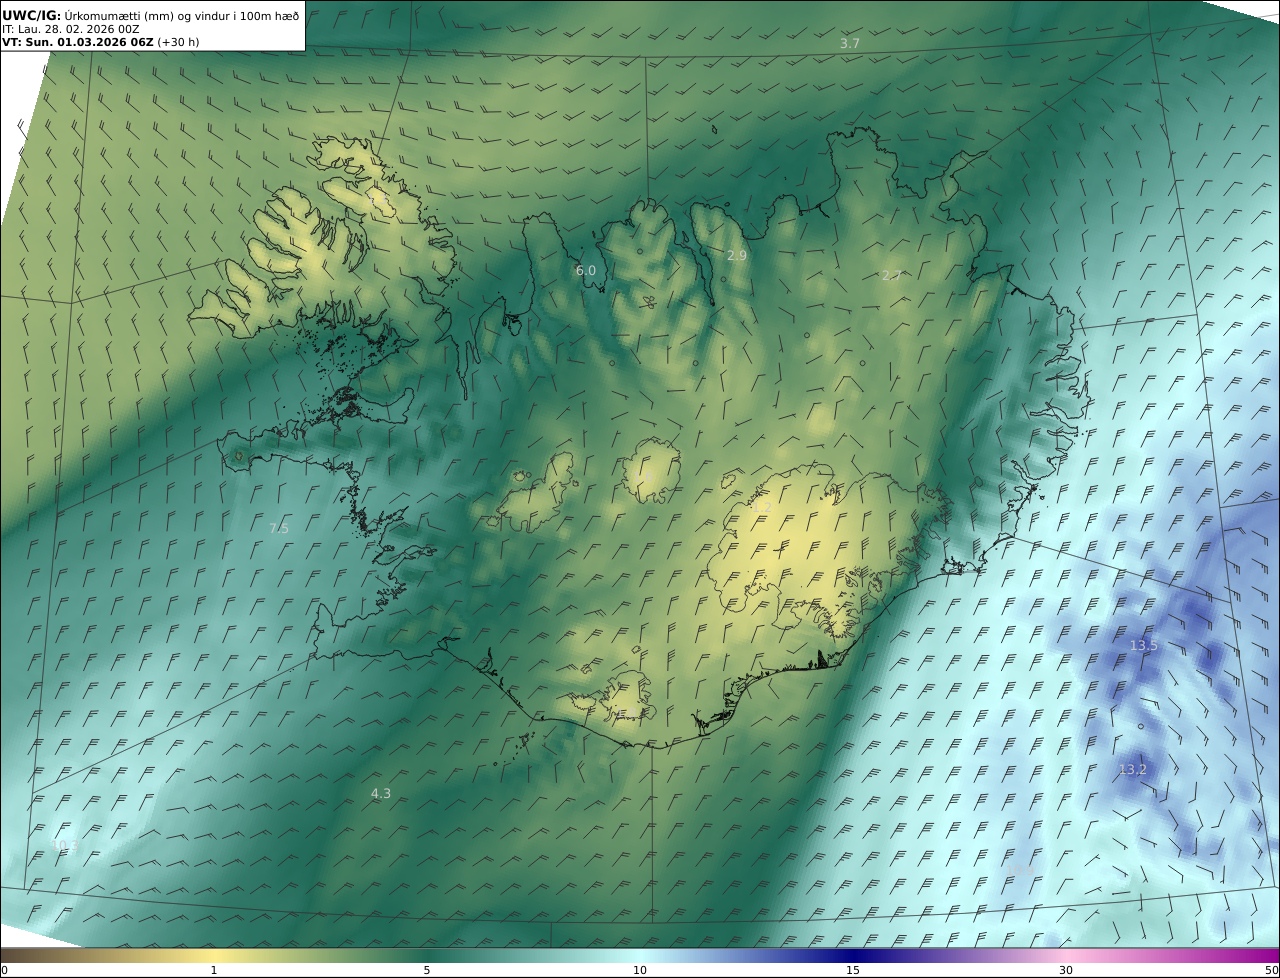Pick the yellow colorbar segment above tick 1

click(x=214, y=955)
